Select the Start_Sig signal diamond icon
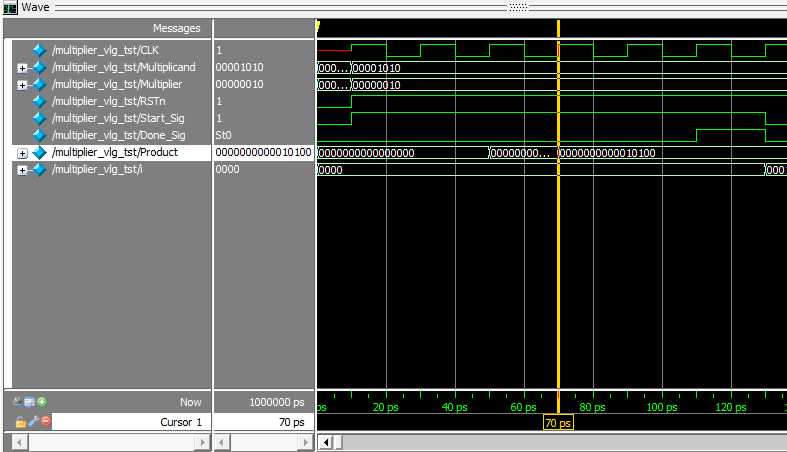The image size is (787, 452). pos(39,118)
